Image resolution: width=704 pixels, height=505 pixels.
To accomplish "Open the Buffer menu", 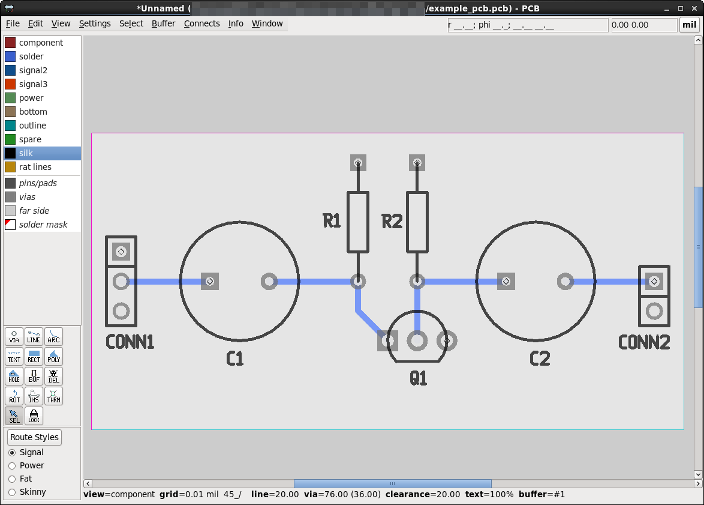I will tap(163, 24).
